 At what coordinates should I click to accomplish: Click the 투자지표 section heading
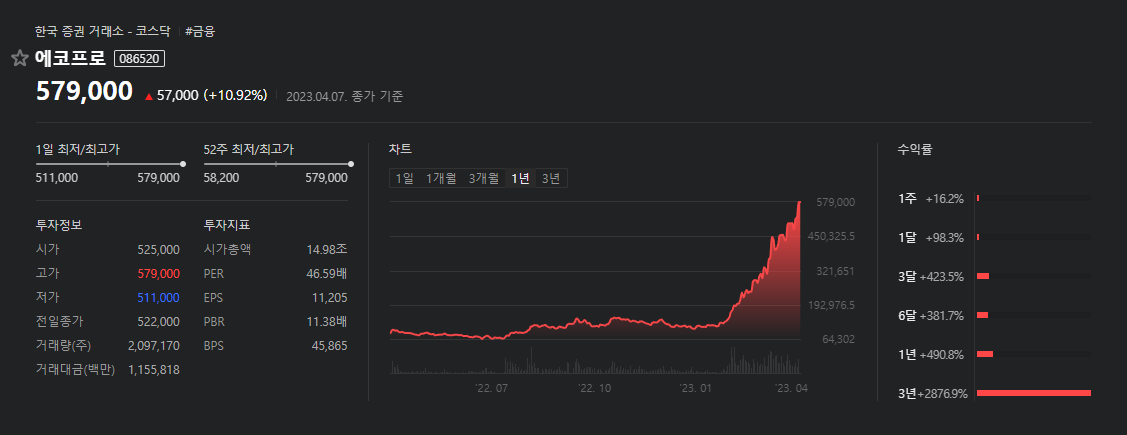tap(227, 225)
